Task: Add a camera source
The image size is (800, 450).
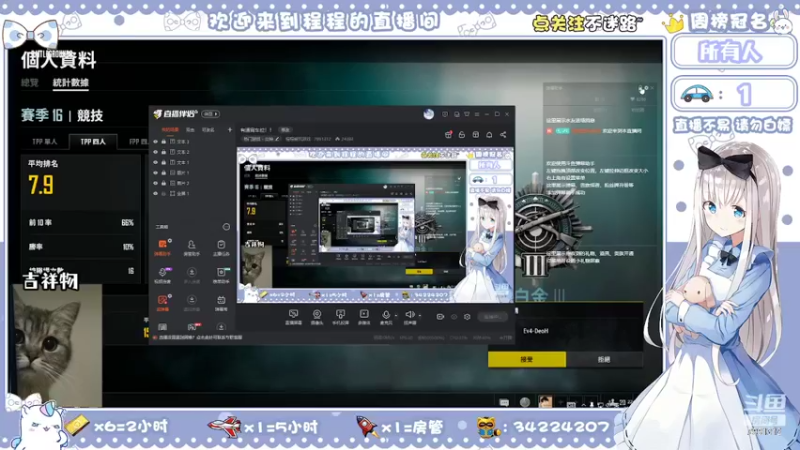Action: click(x=317, y=317)
